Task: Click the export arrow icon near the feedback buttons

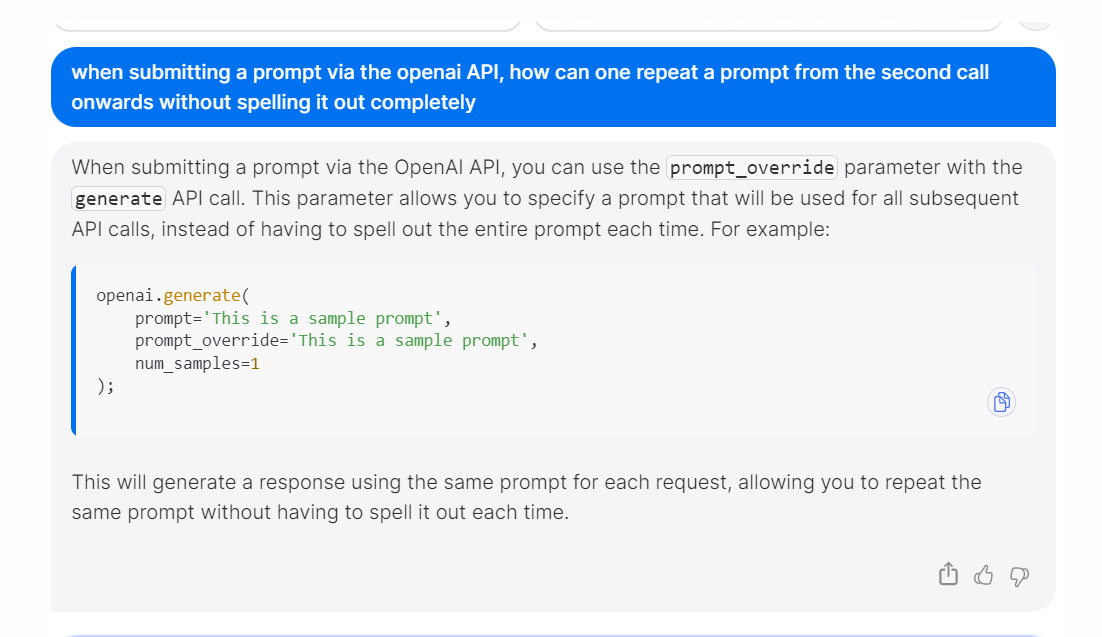Action: [x=948, y=574]
